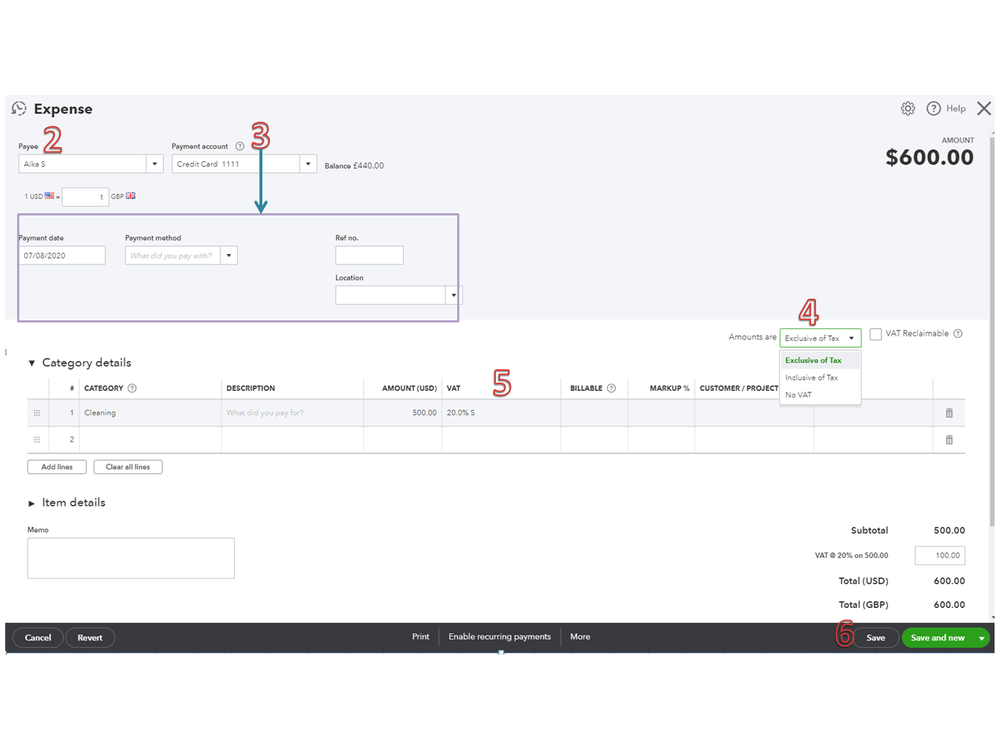
Task: Click the Memo text box
Action: (131, 558)
